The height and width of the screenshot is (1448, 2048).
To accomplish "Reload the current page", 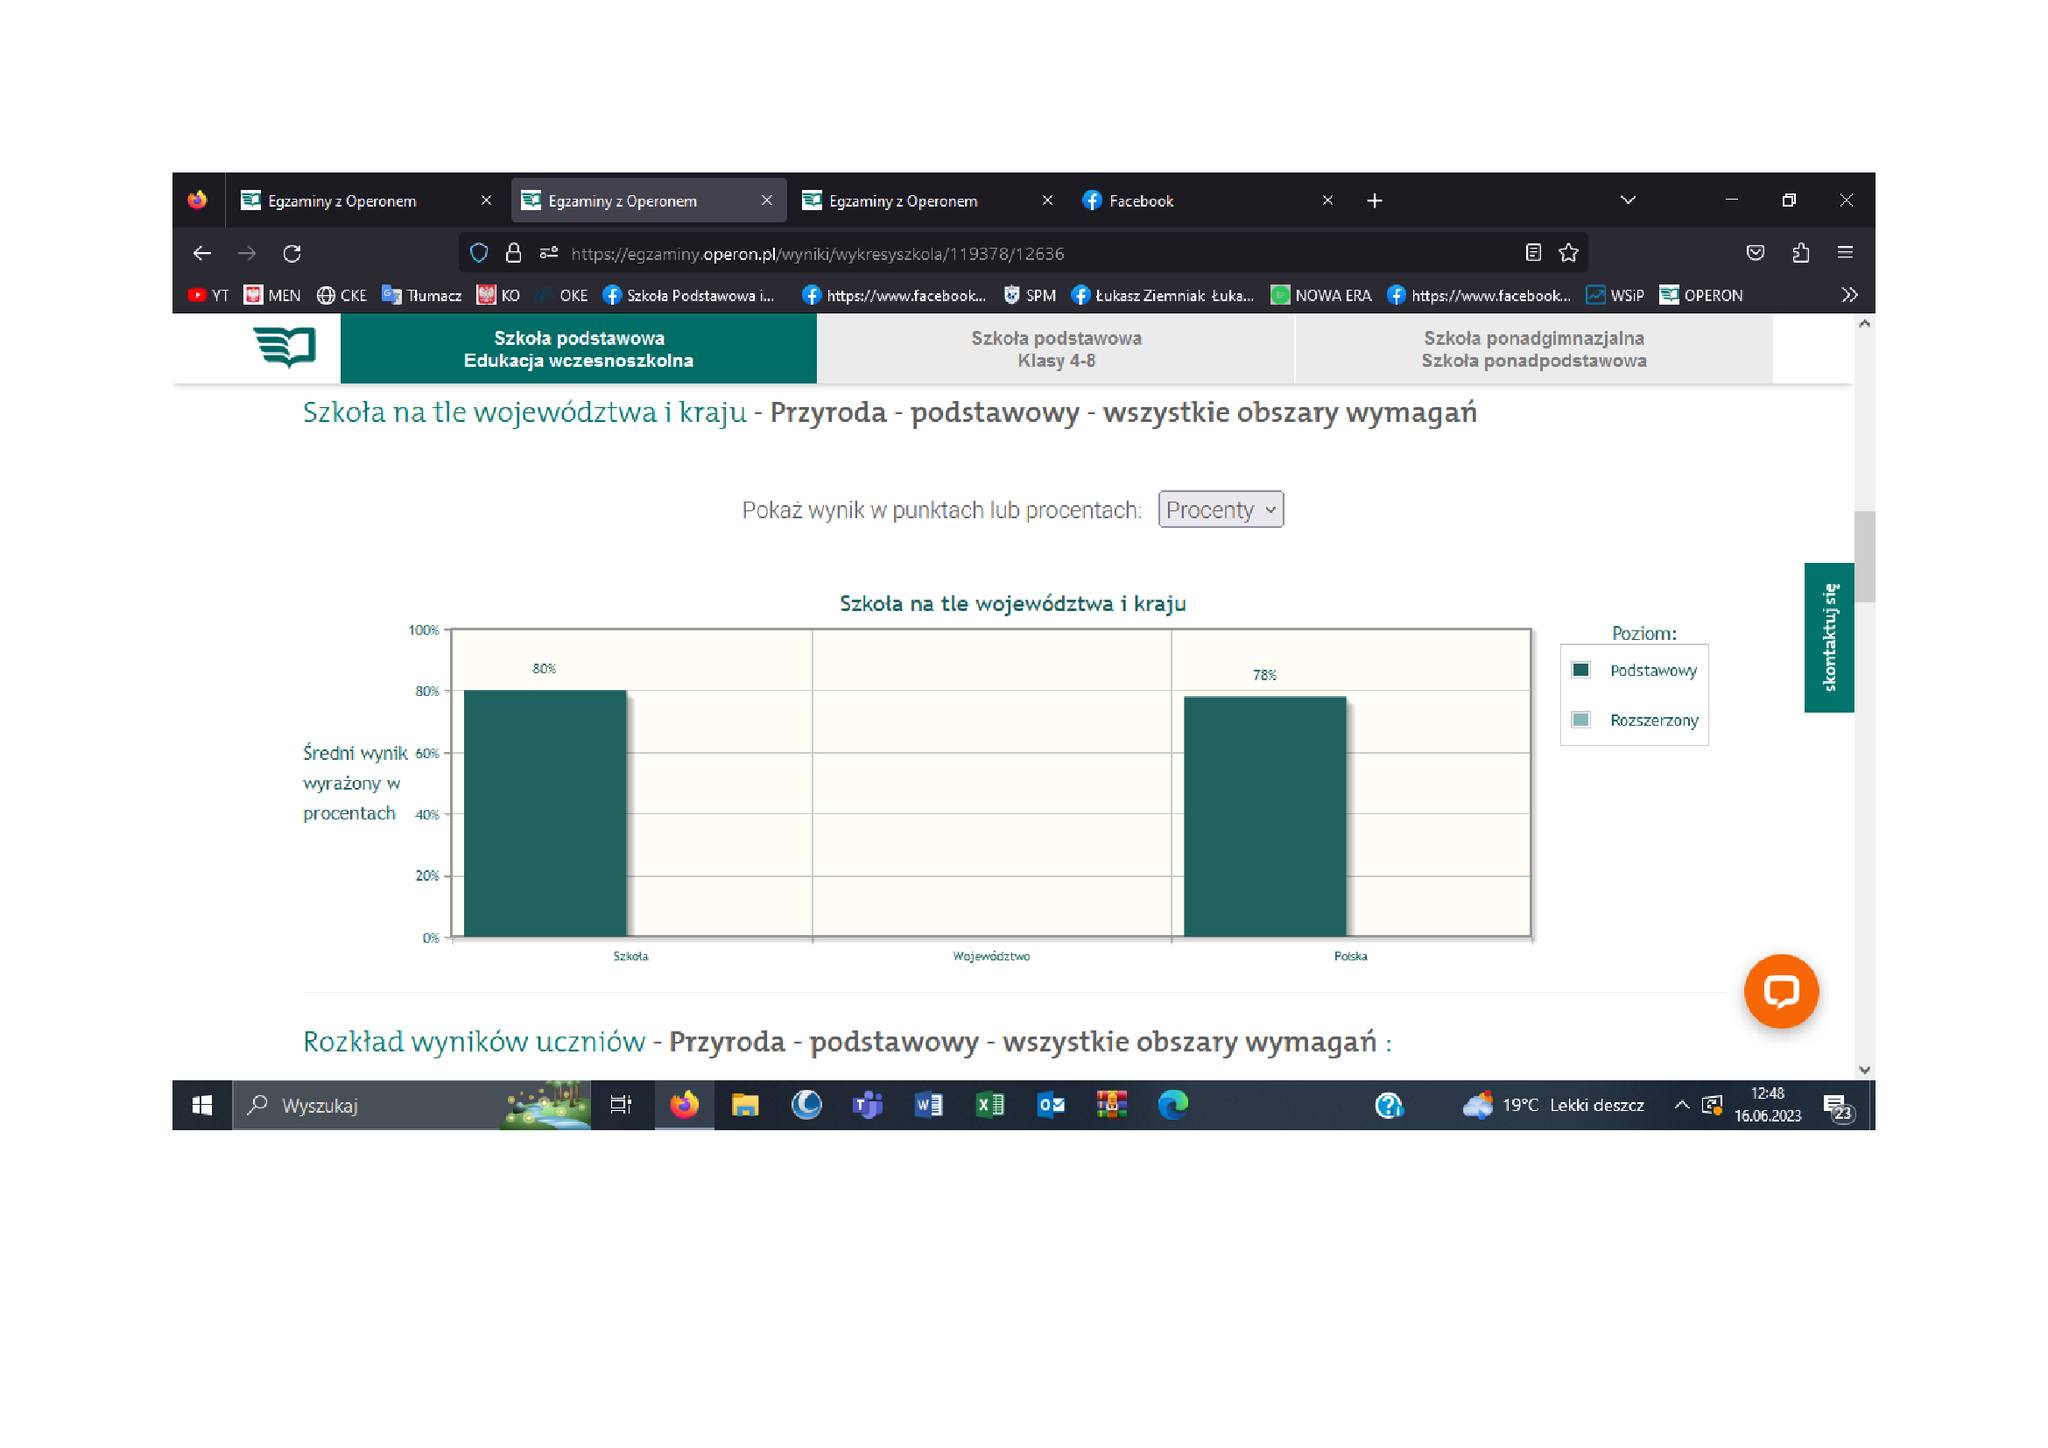I will click(292, 253).
